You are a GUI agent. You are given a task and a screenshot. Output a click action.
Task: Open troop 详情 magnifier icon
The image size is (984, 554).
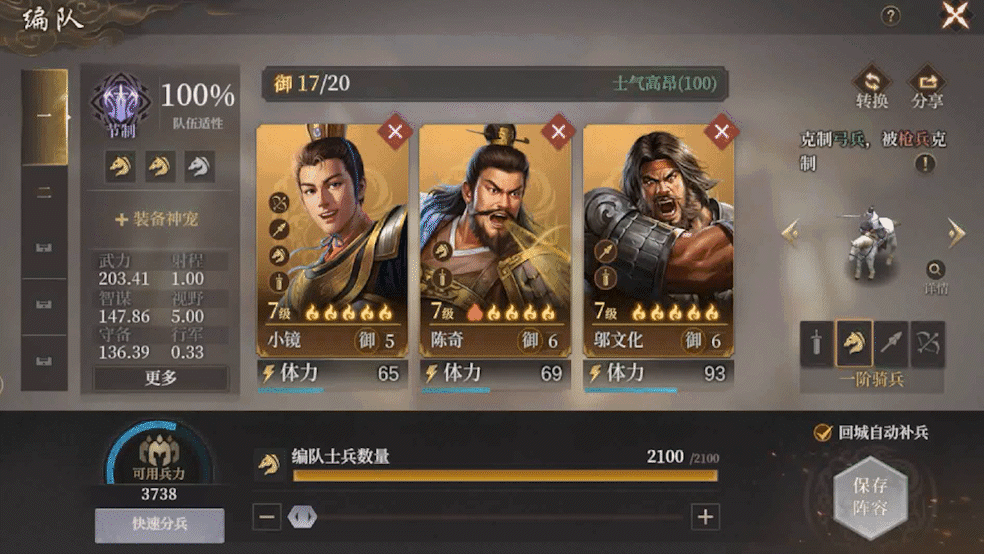coord(935,270)
